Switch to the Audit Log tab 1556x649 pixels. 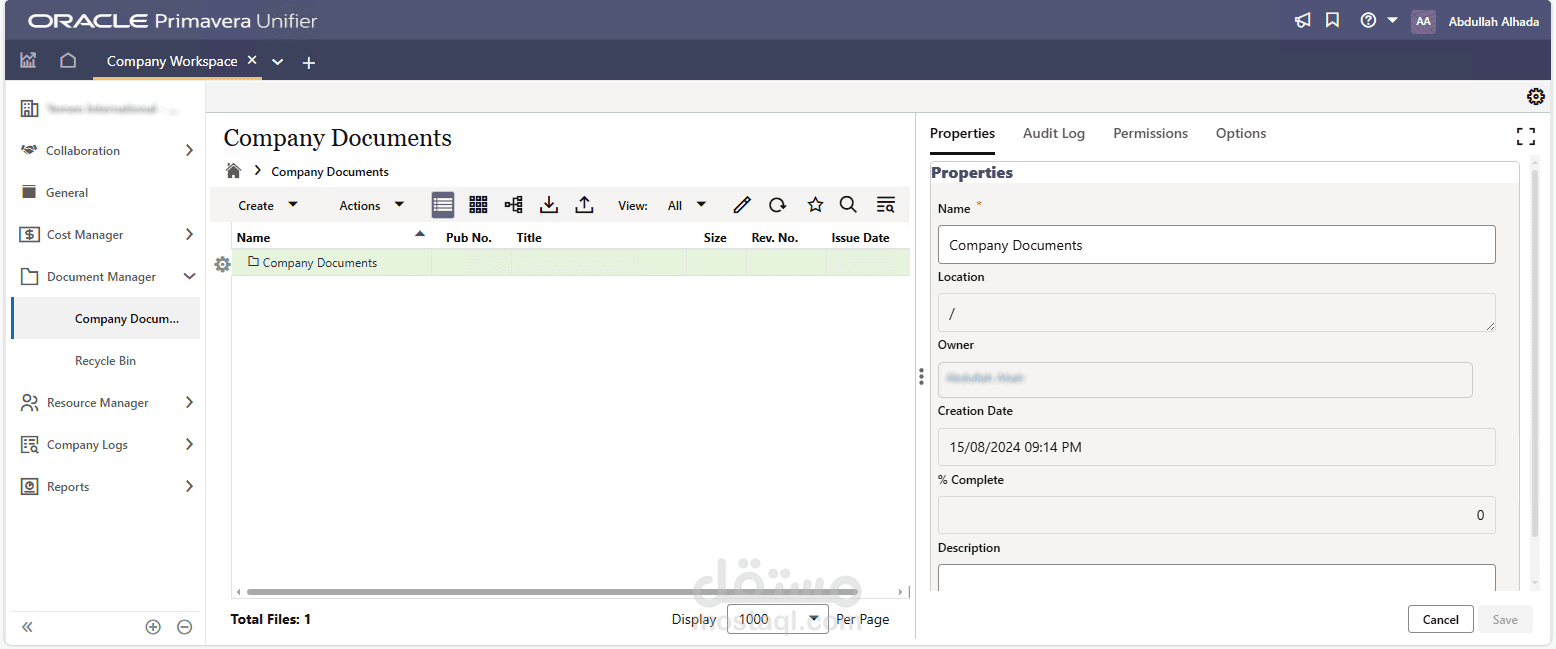[x=1054, y=133]
